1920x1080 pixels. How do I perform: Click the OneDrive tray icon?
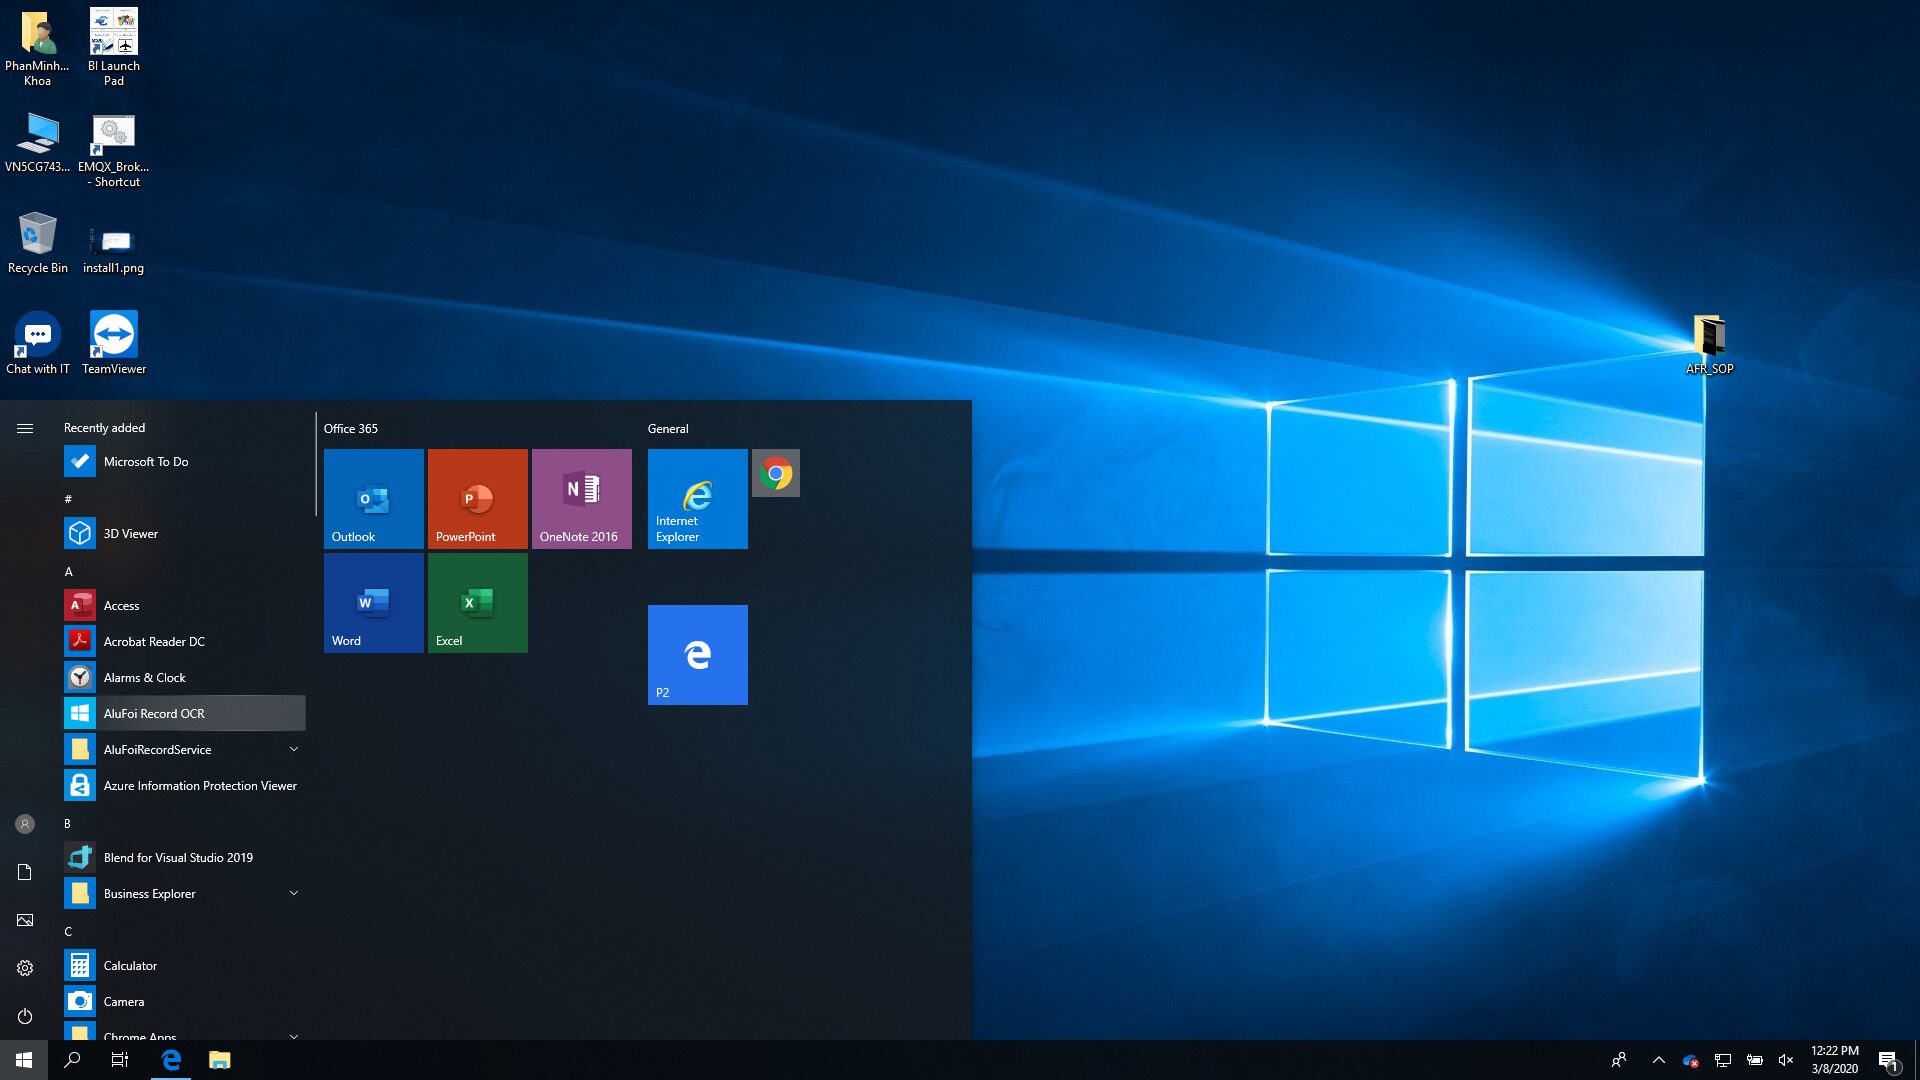(1690, 1060)
